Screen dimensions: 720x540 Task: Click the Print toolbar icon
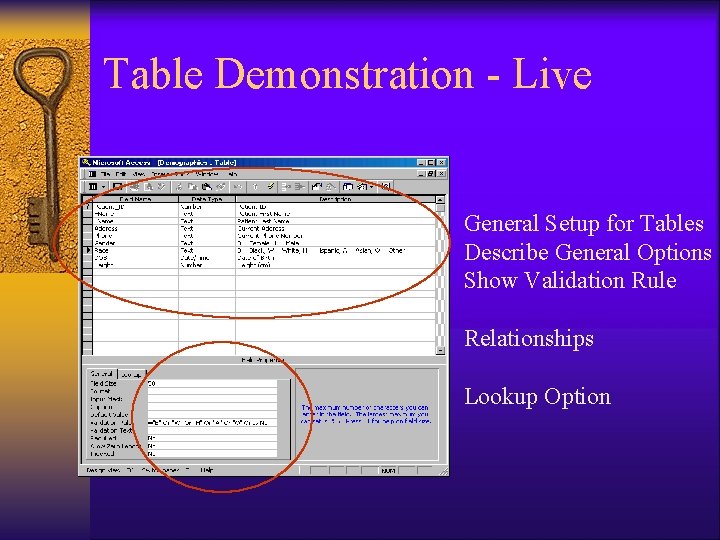pos(135,186)
